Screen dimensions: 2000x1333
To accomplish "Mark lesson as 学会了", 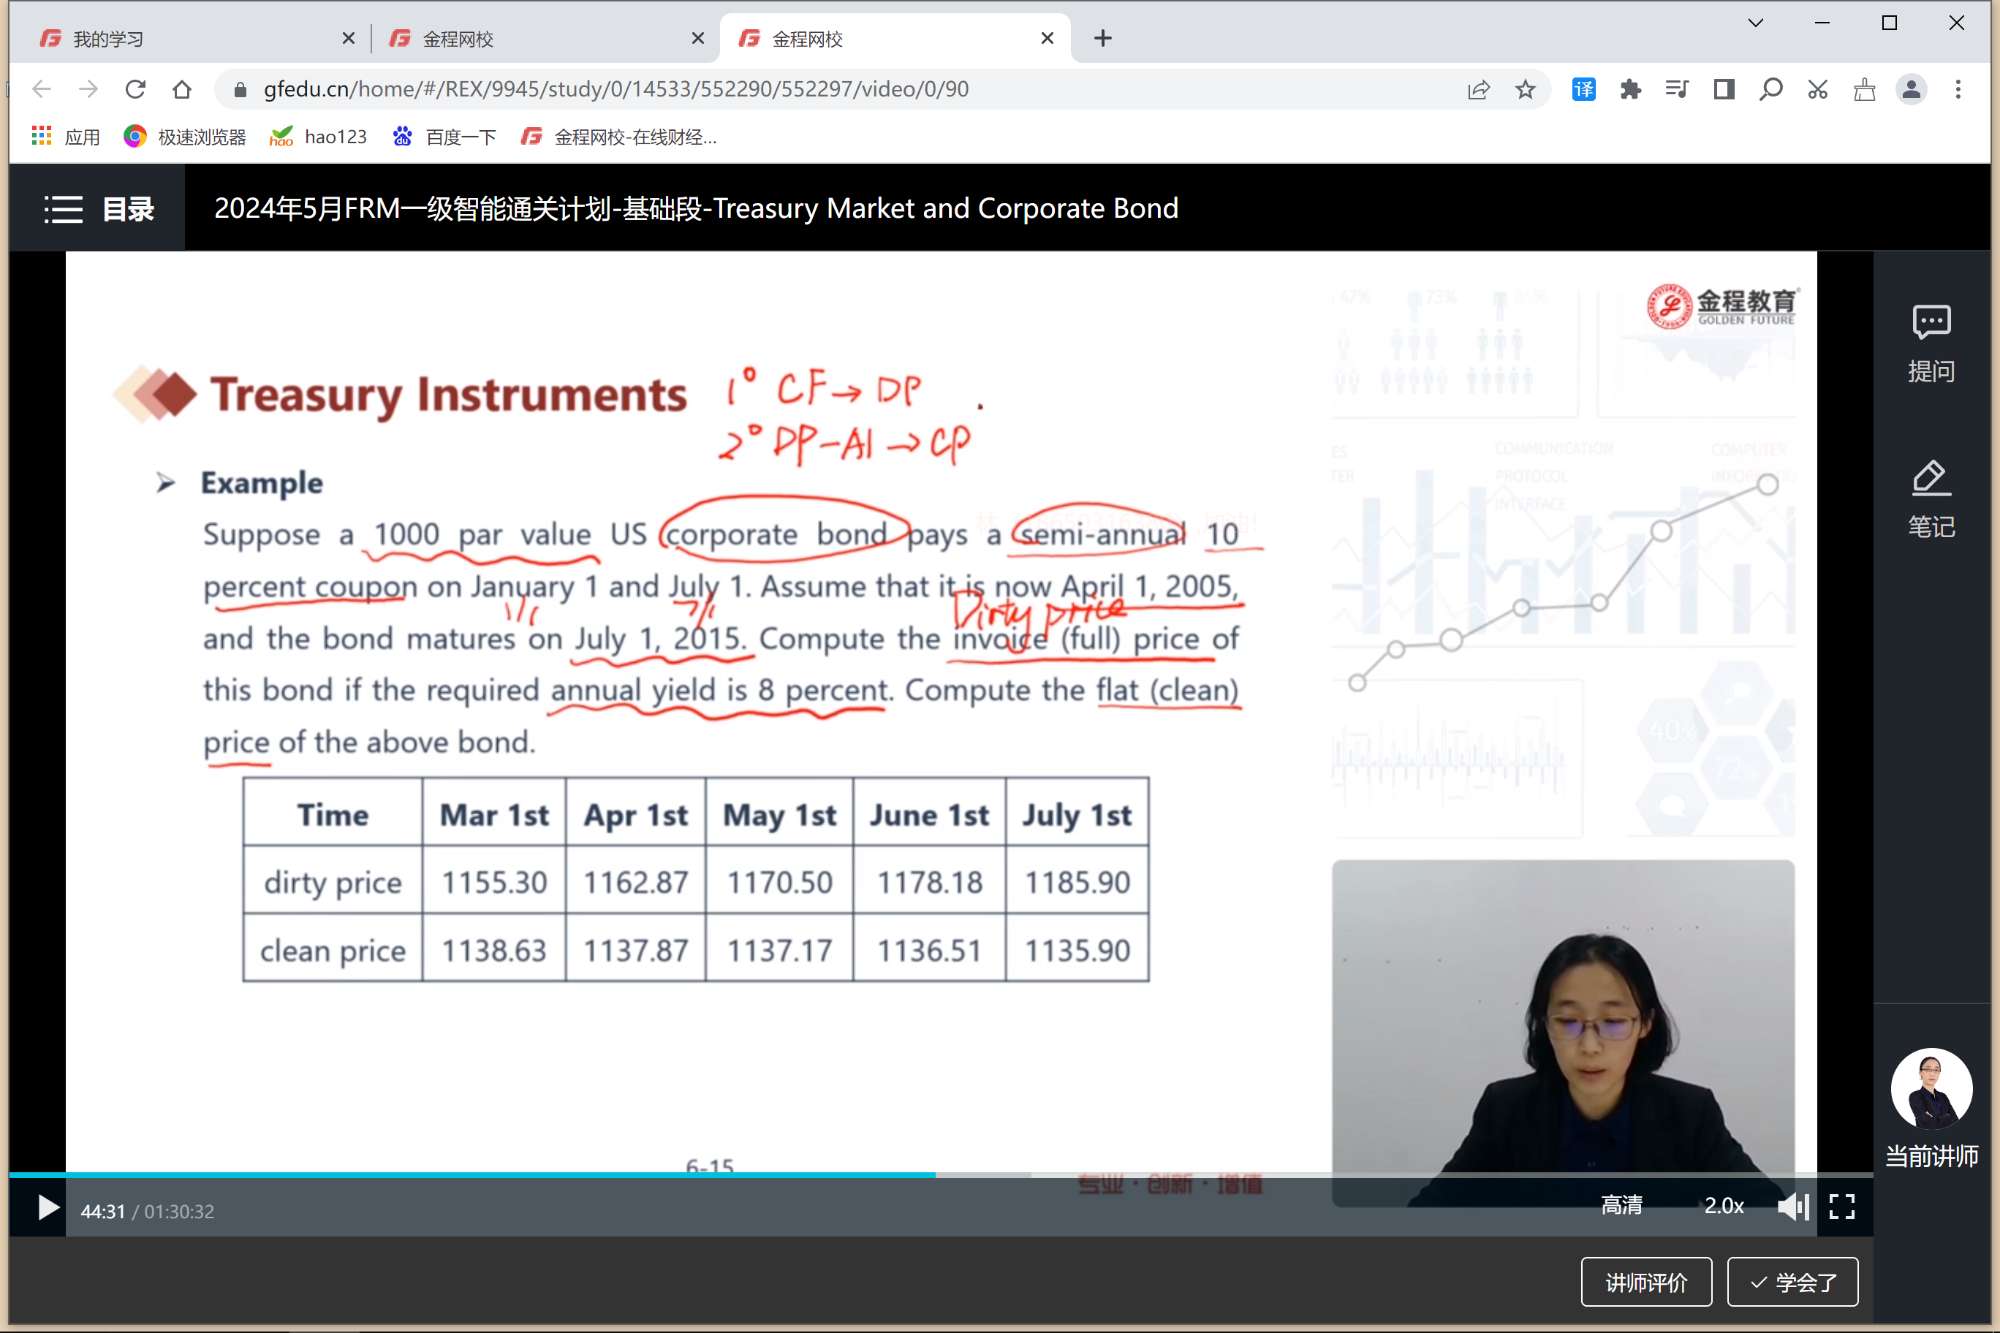I will pos(1792,1282).
